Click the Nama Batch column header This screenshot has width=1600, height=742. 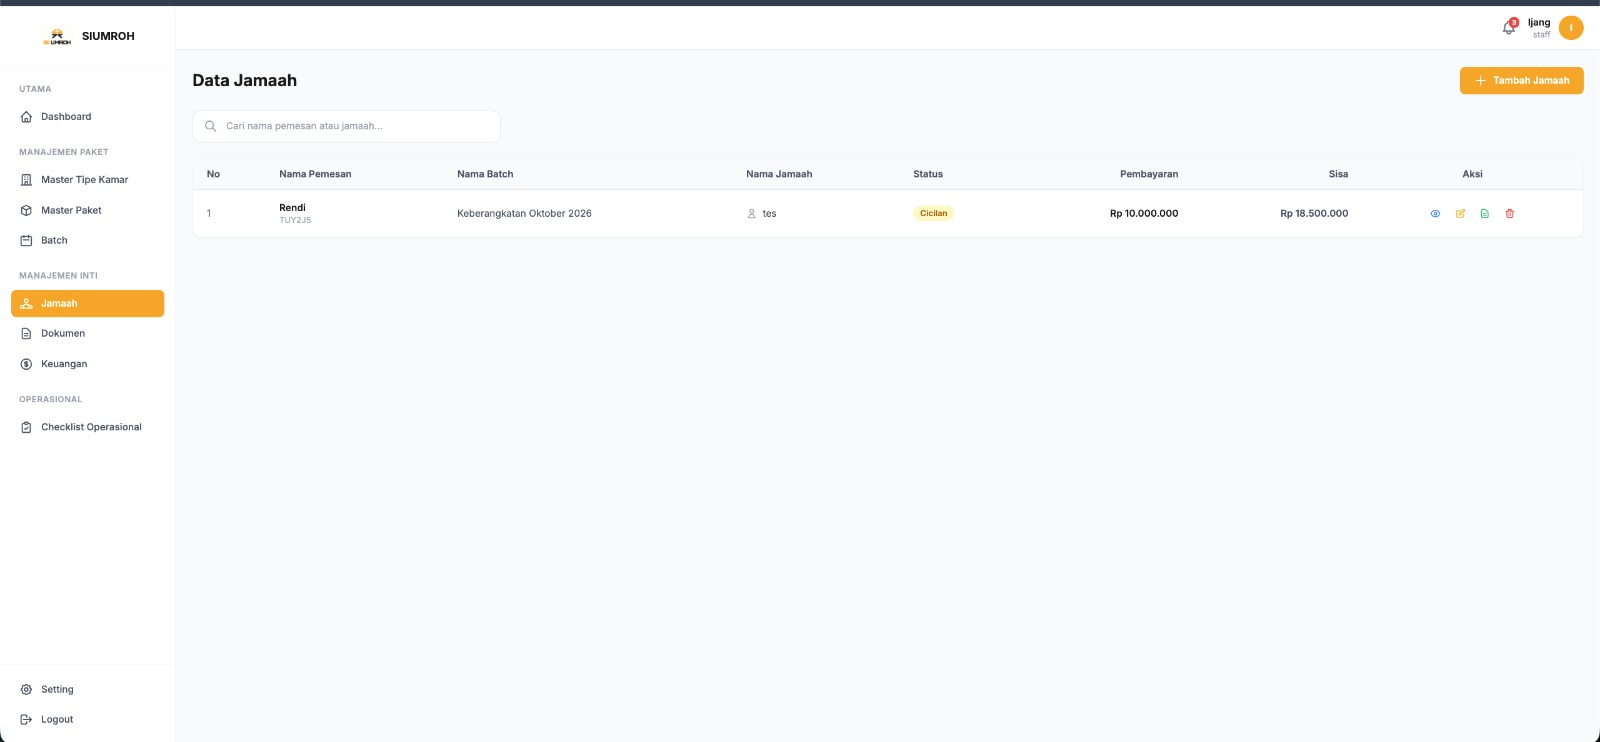[x=485, y=174]
